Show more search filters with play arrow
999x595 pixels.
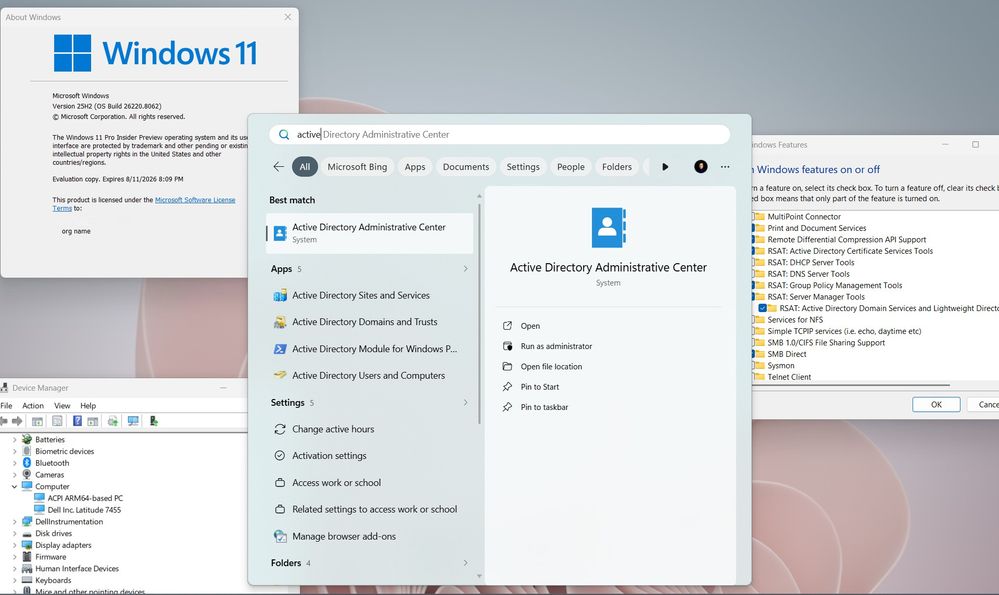pyautogui.click(x=665, y=167)
